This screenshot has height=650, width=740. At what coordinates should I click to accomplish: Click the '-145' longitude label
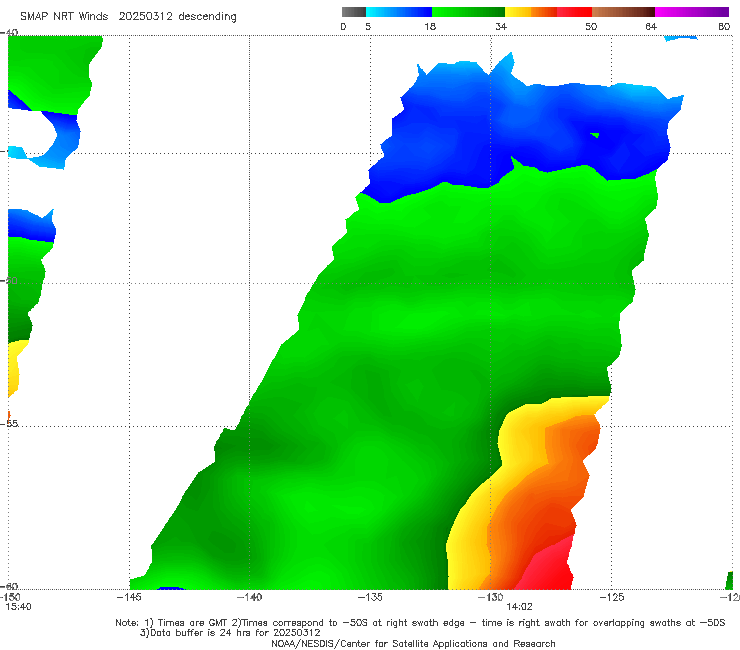point(129,597)
